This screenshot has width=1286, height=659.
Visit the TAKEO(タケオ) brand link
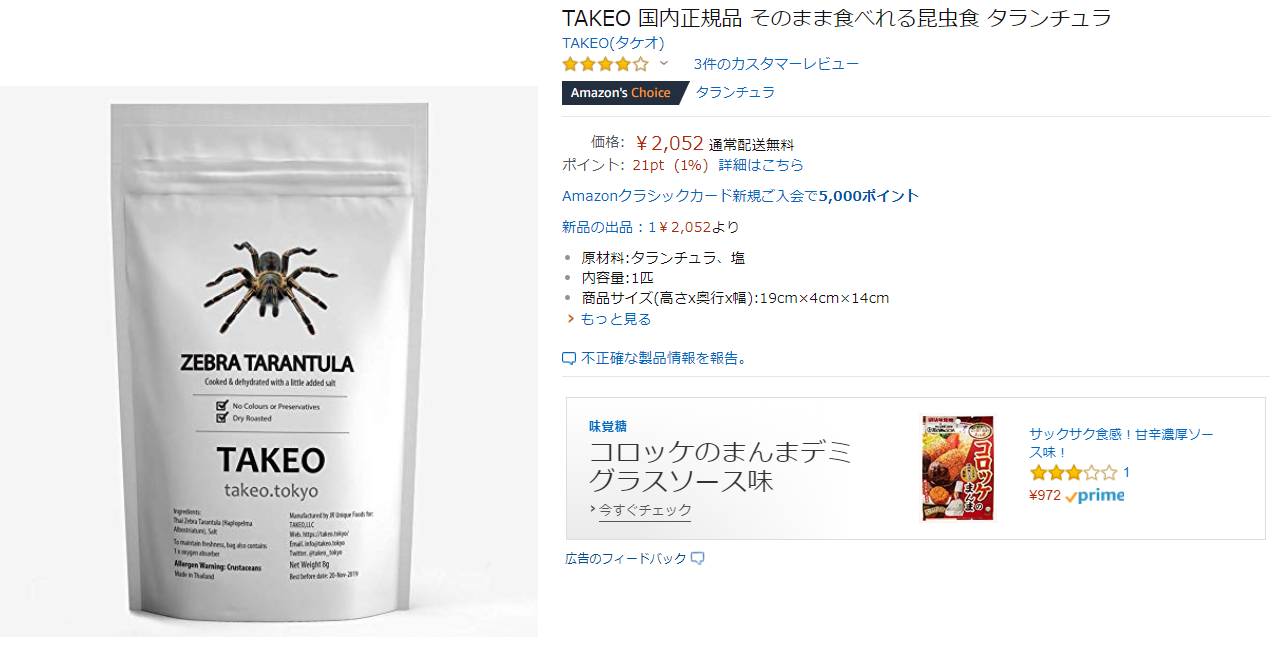[613, 42]
